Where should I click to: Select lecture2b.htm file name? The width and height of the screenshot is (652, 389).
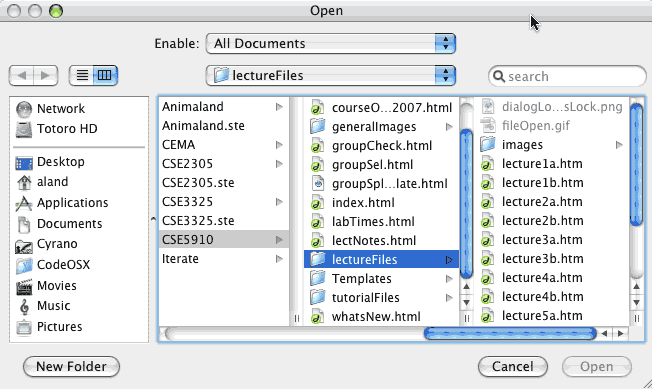click(x=543, y=221)
